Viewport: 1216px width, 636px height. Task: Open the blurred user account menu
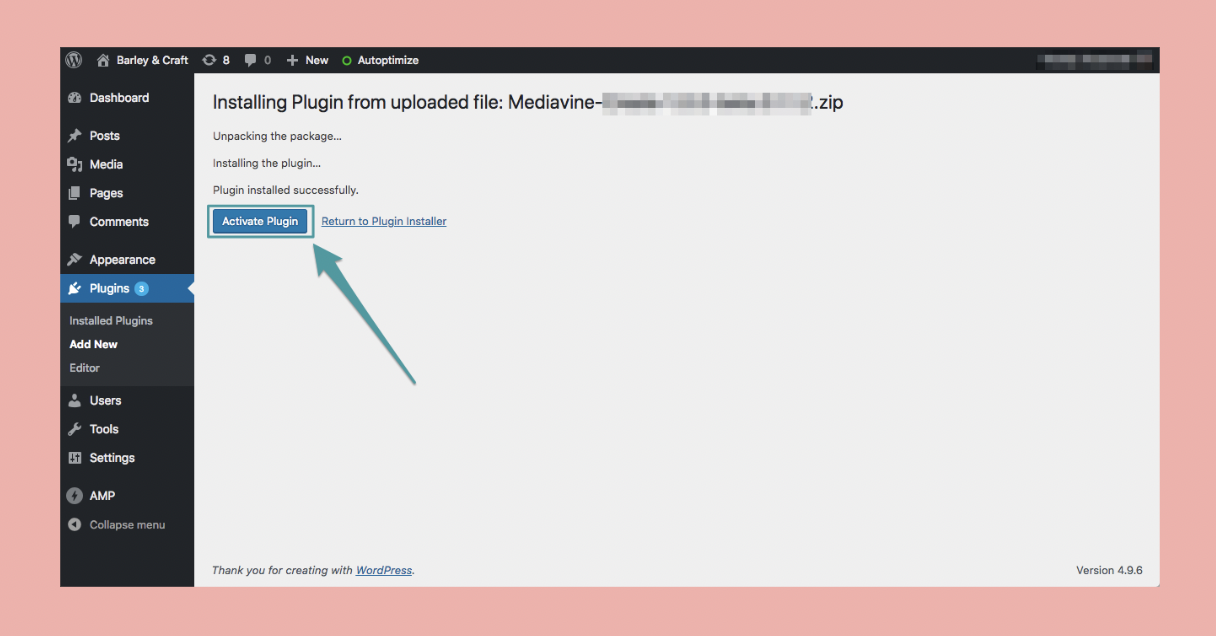pyautogui.click(x=1094, y=60)
